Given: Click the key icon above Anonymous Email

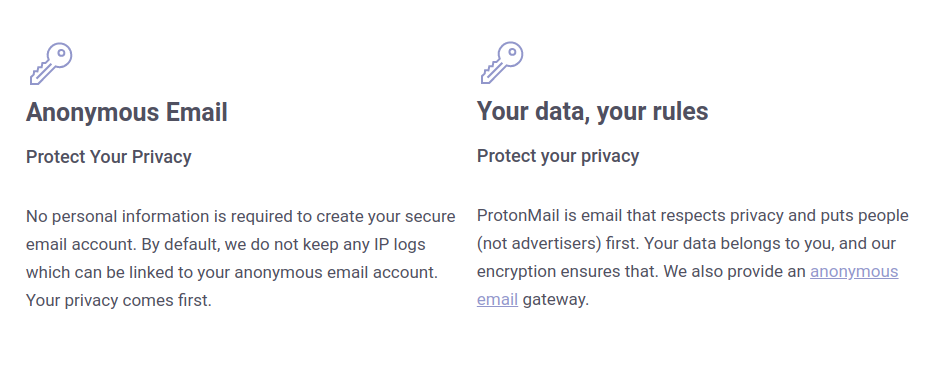Looking at the screenshot, I should (x=51, y=64).
